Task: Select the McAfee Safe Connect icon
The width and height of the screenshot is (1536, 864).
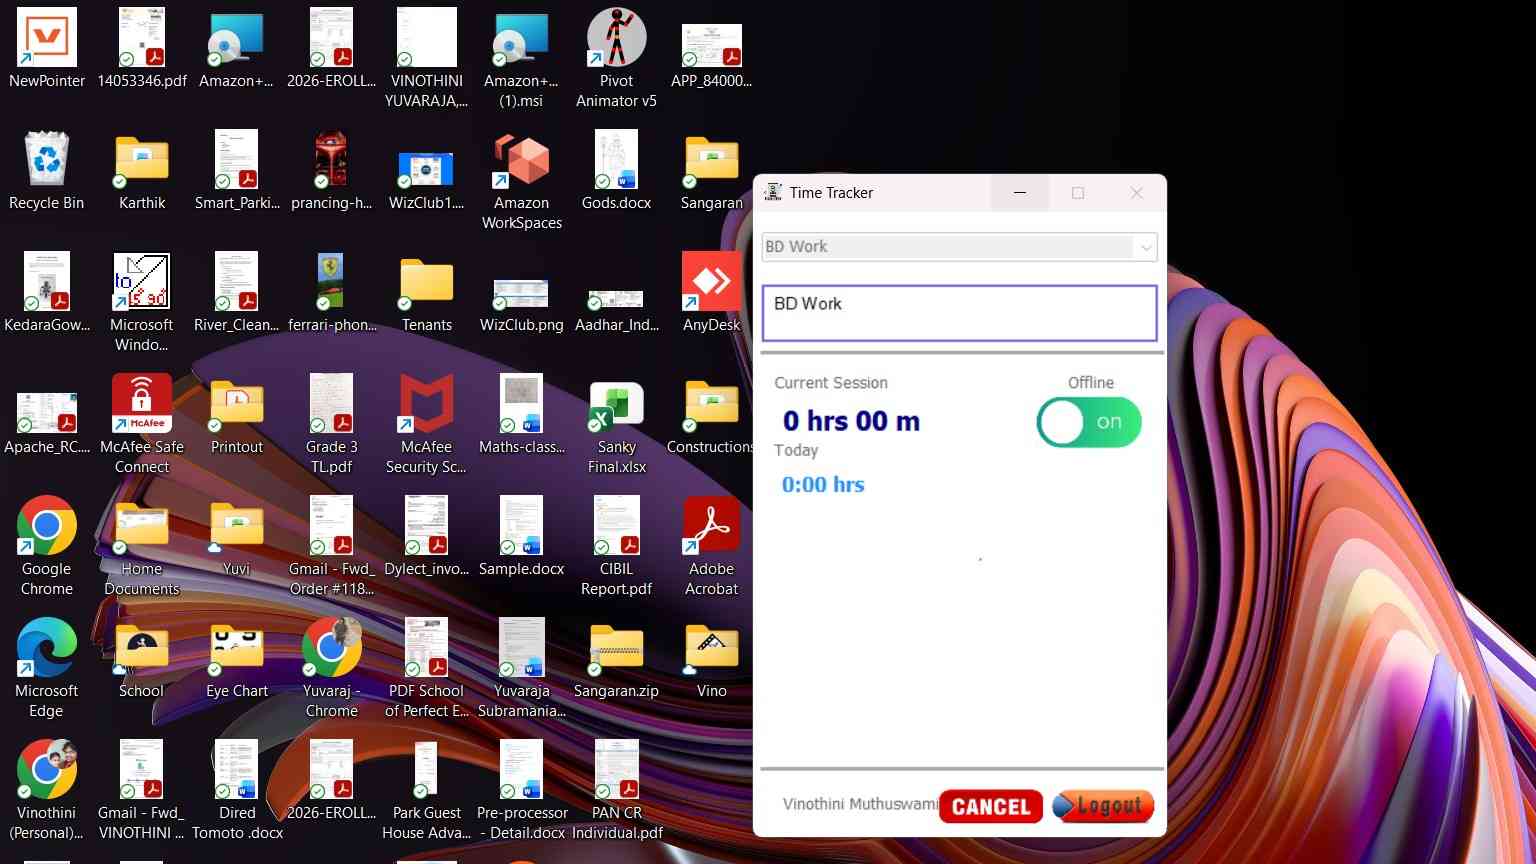Action: pyautogui.click(x=142, y=424)
